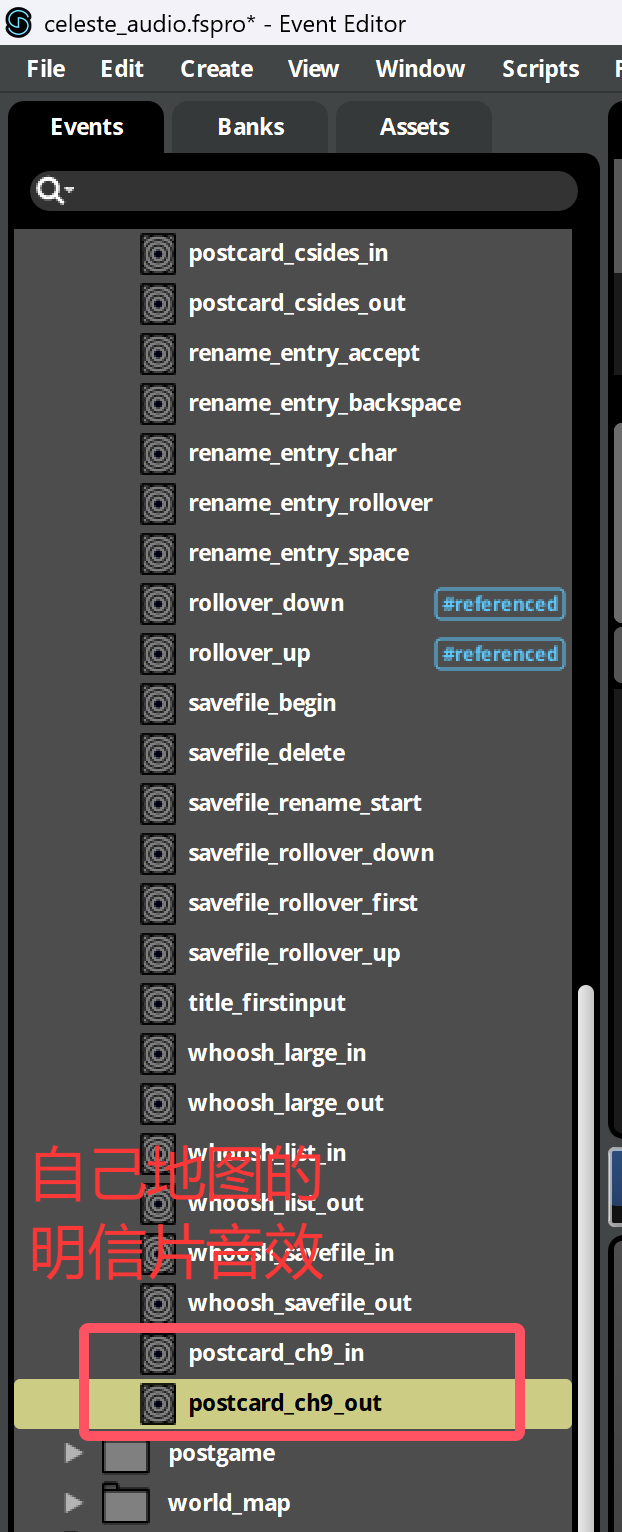622x1532 pixels.
Task: Click the search magnifier icon
Action: (x=46, y=190)
